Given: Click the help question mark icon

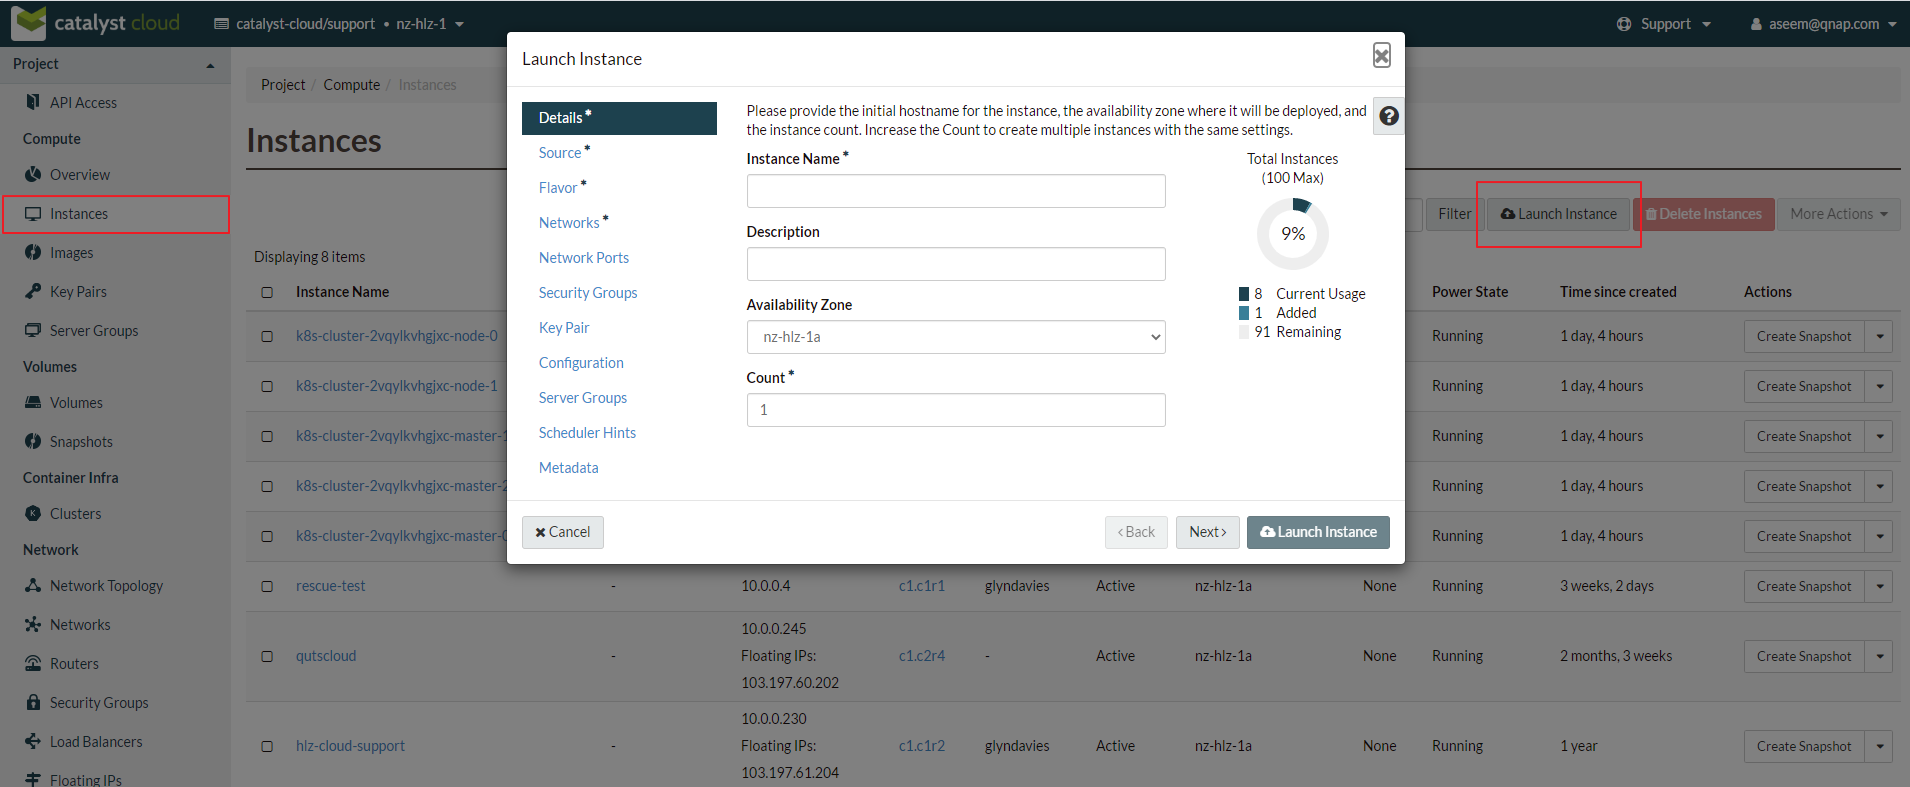Looking at the screenshot, I should 1388,116.
